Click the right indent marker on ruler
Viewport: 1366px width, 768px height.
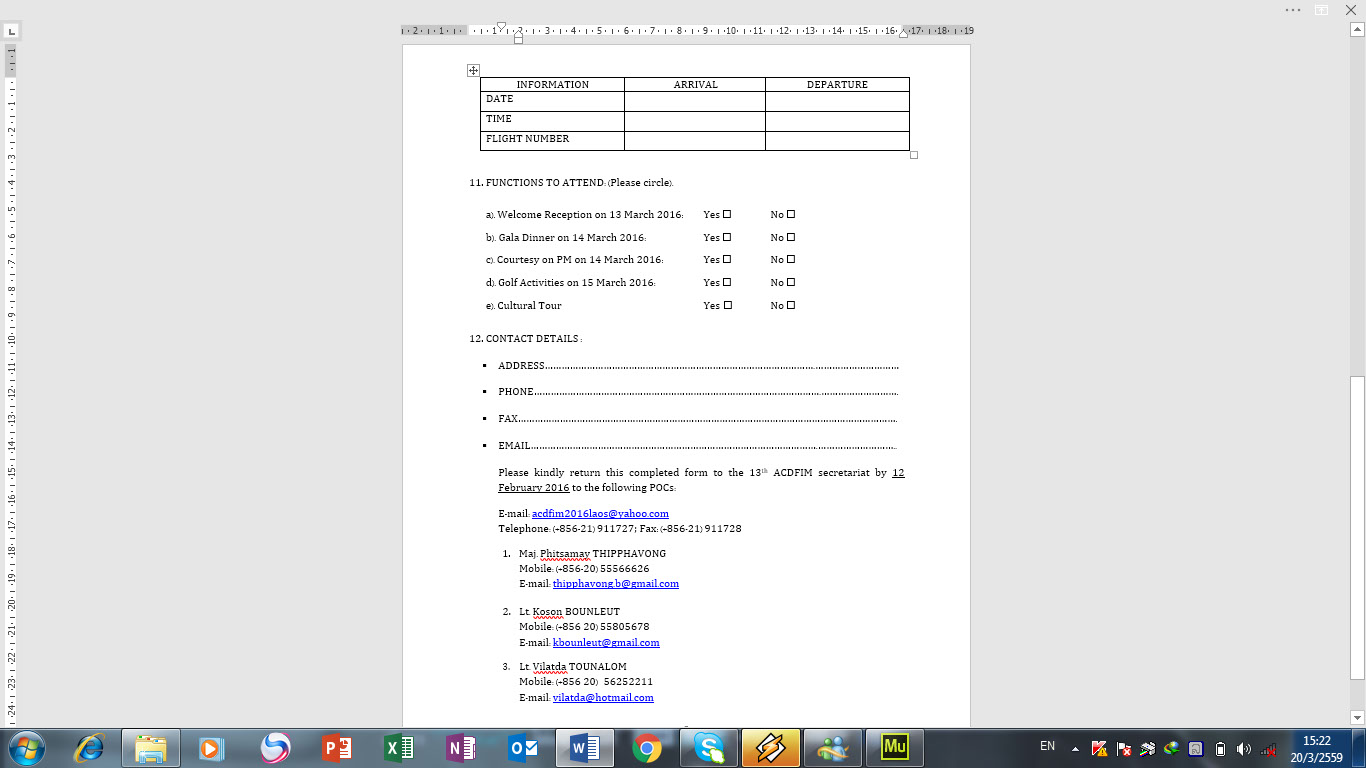click(903, 34)
